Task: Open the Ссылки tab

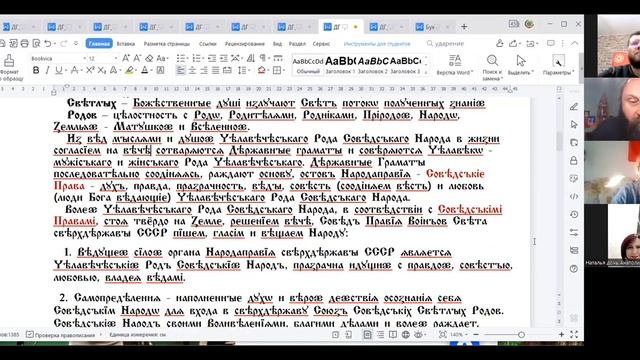Action: click(207, 43)
